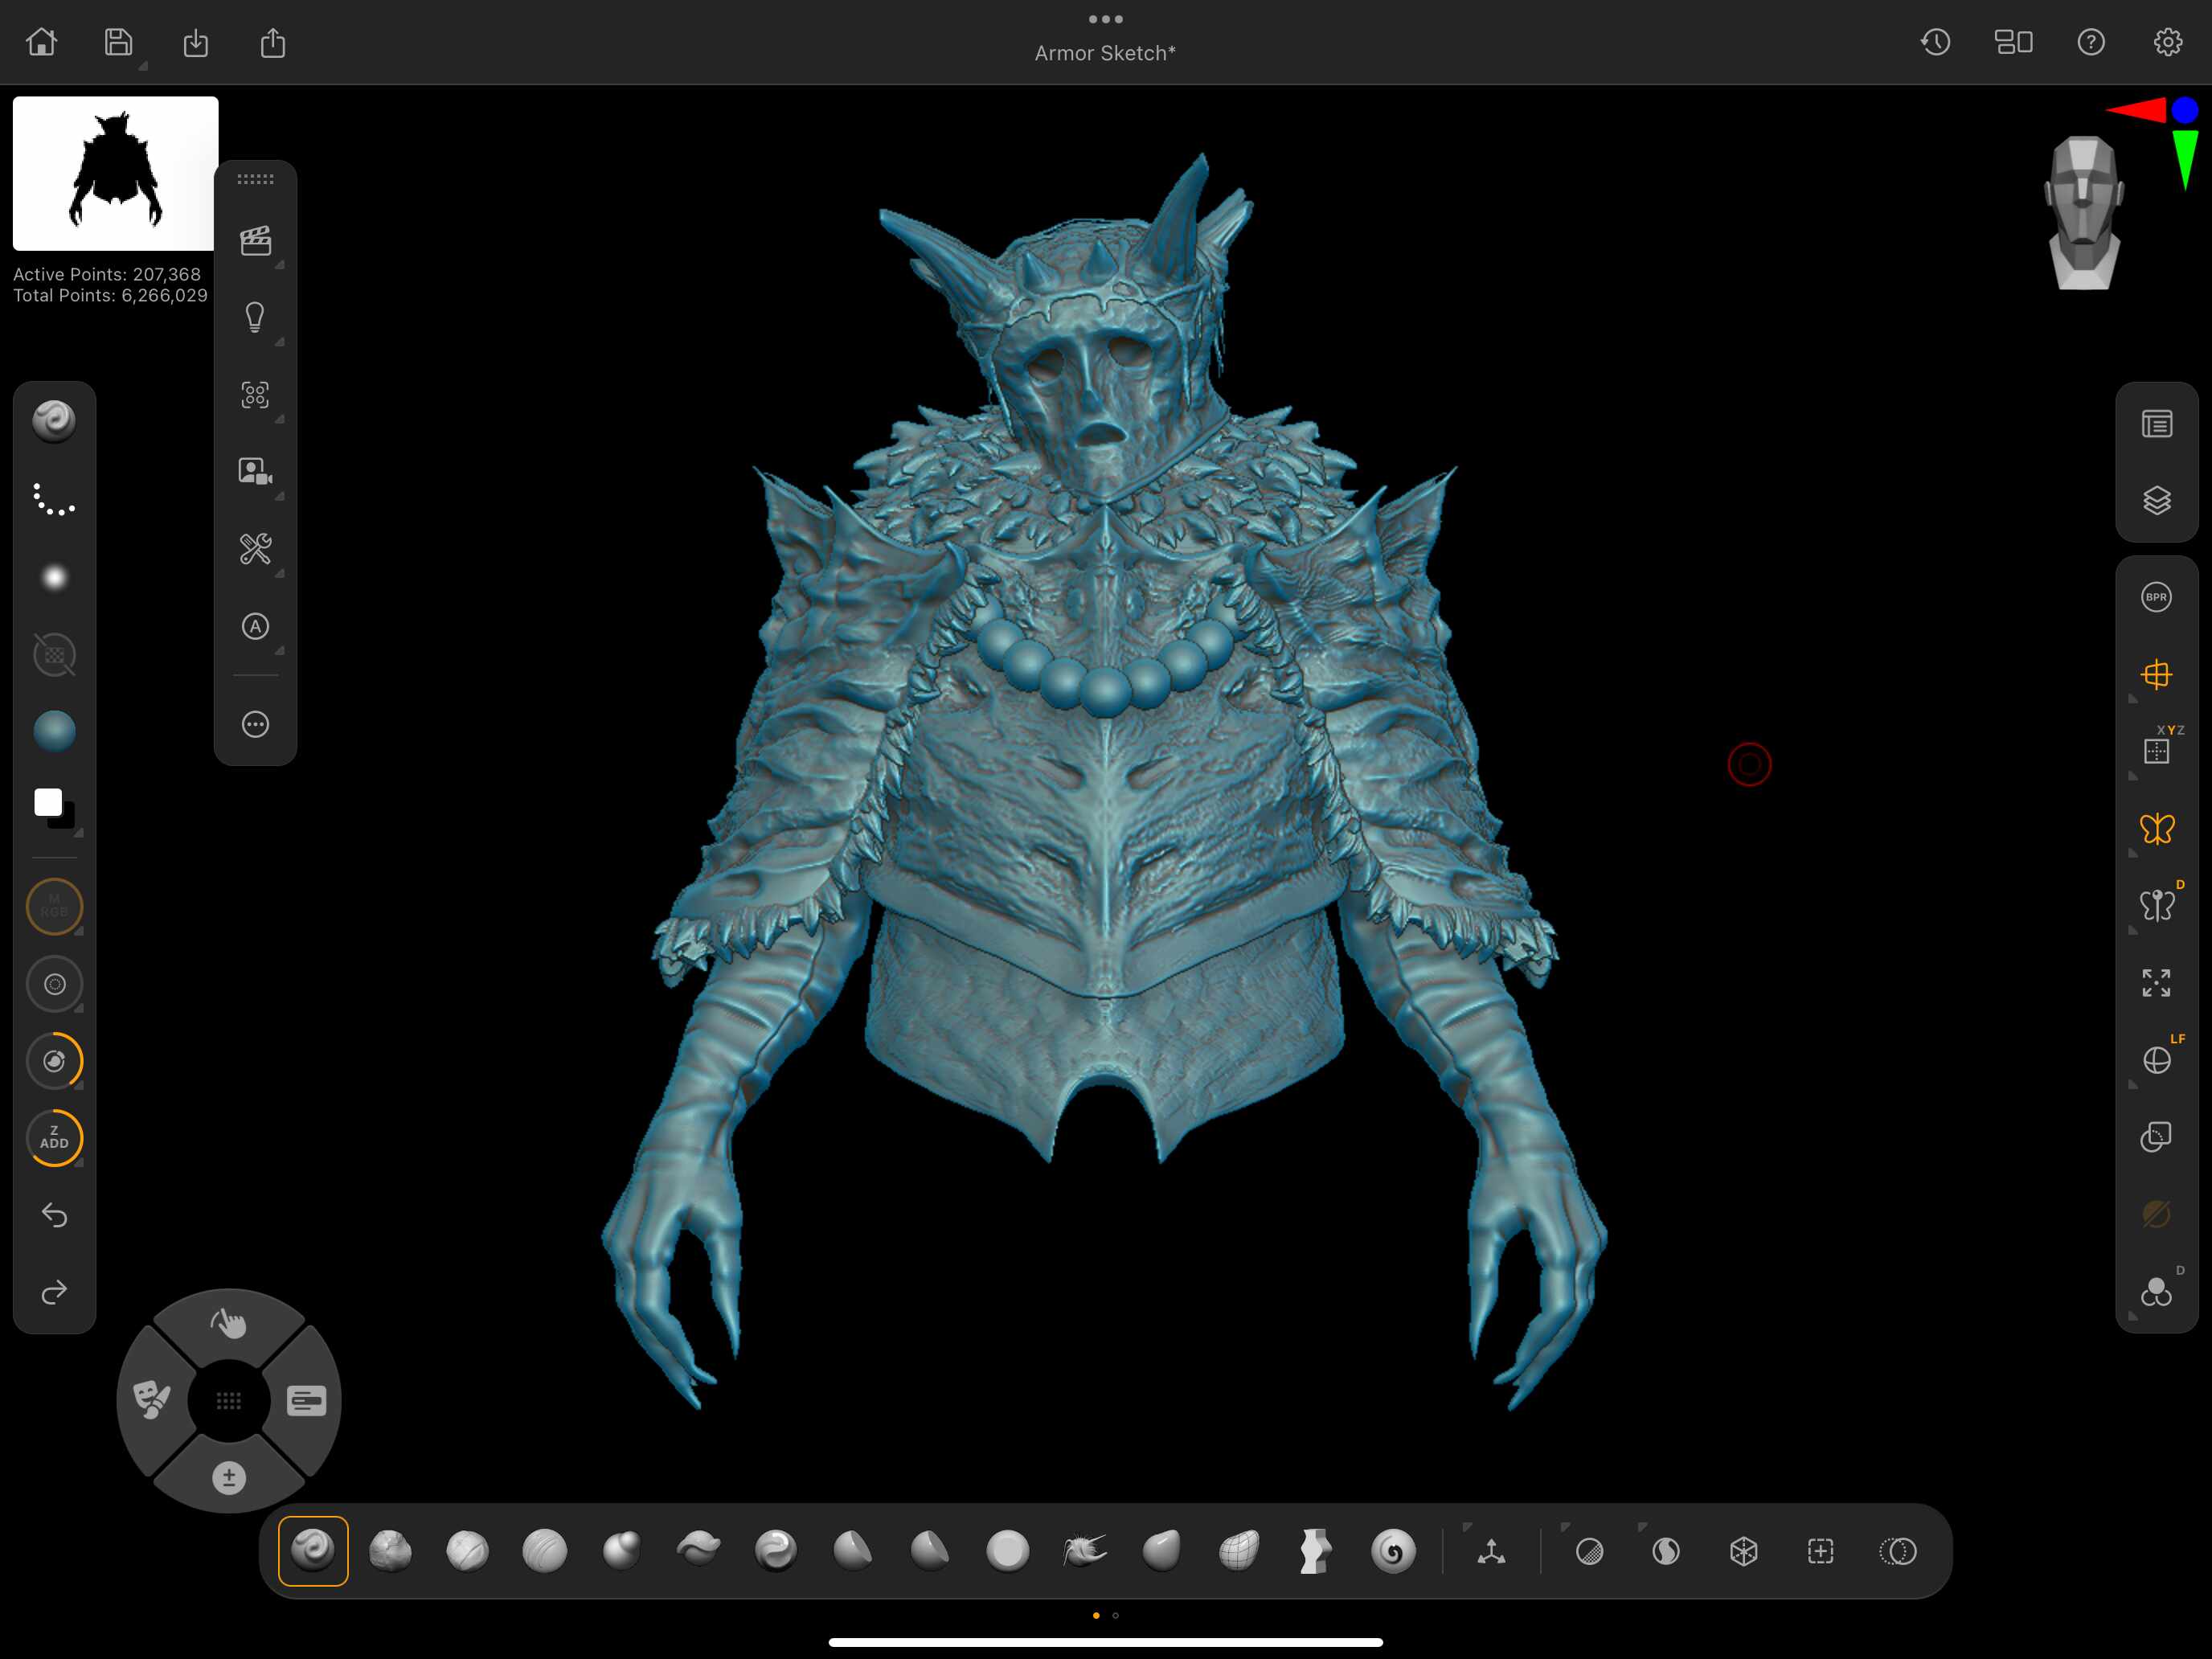Expand more options ellipsis in side panel

click(x=255, y=724)
